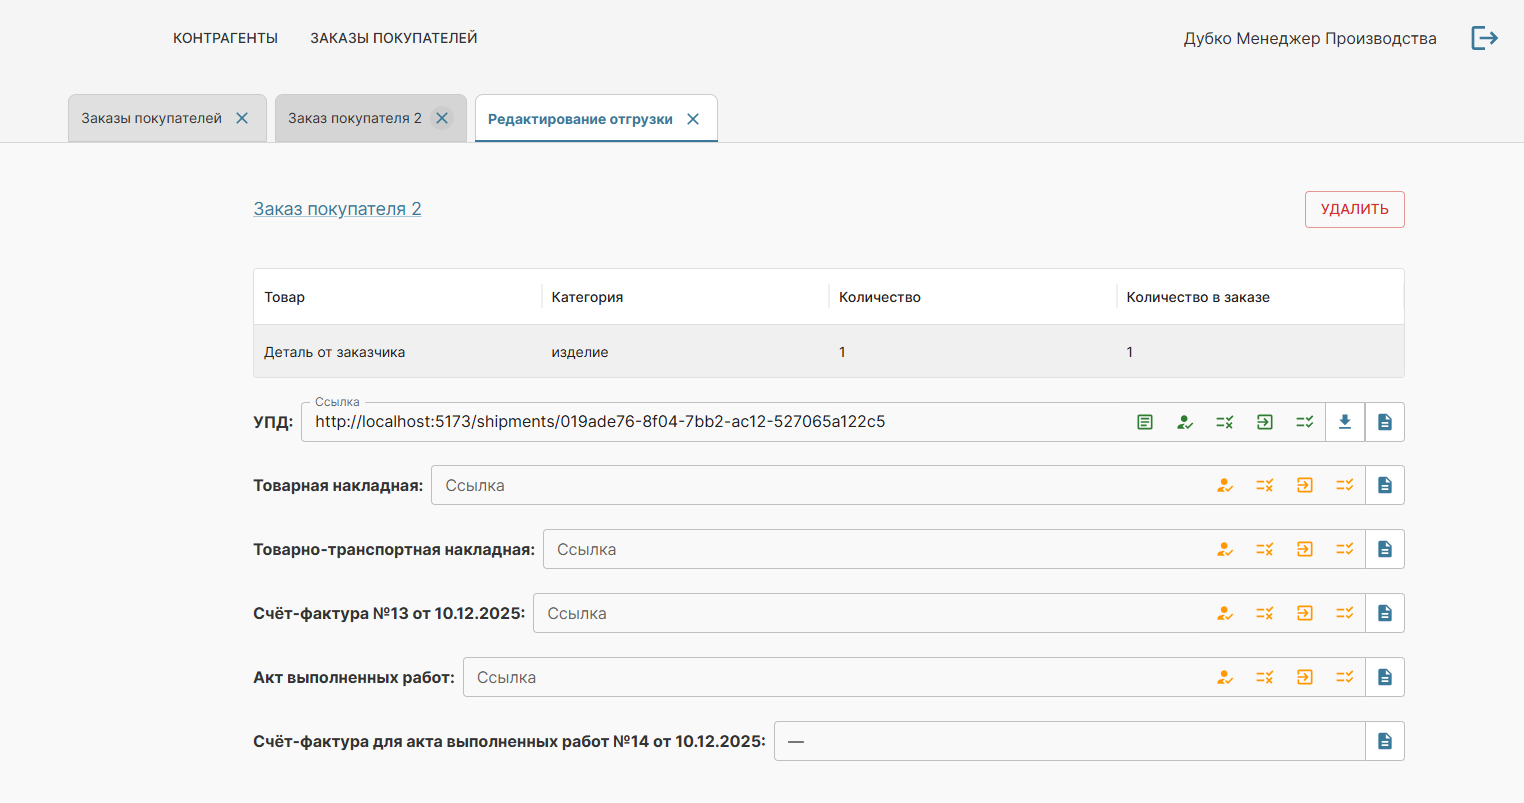Screen dimensions: 1524x803
Task: Close the Заказ покупателя 2 tab
Action: click(x=442, y=118)
